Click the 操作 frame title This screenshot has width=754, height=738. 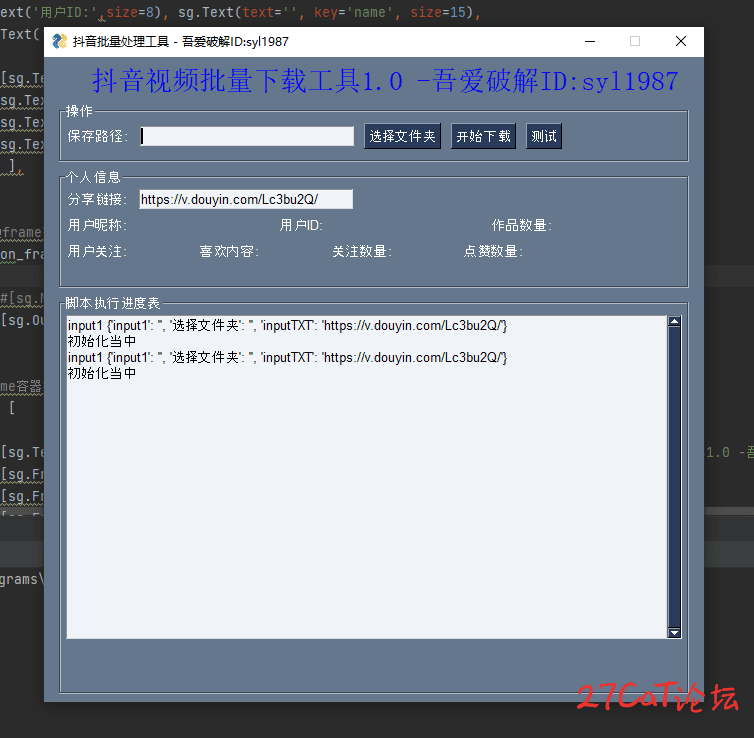pyautogui.click(x=79, y=111)
